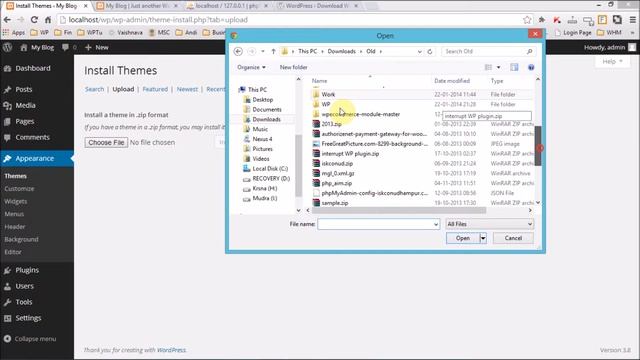Select the sample.zip file
The image size is (640, 360).
tap(335, 203)
